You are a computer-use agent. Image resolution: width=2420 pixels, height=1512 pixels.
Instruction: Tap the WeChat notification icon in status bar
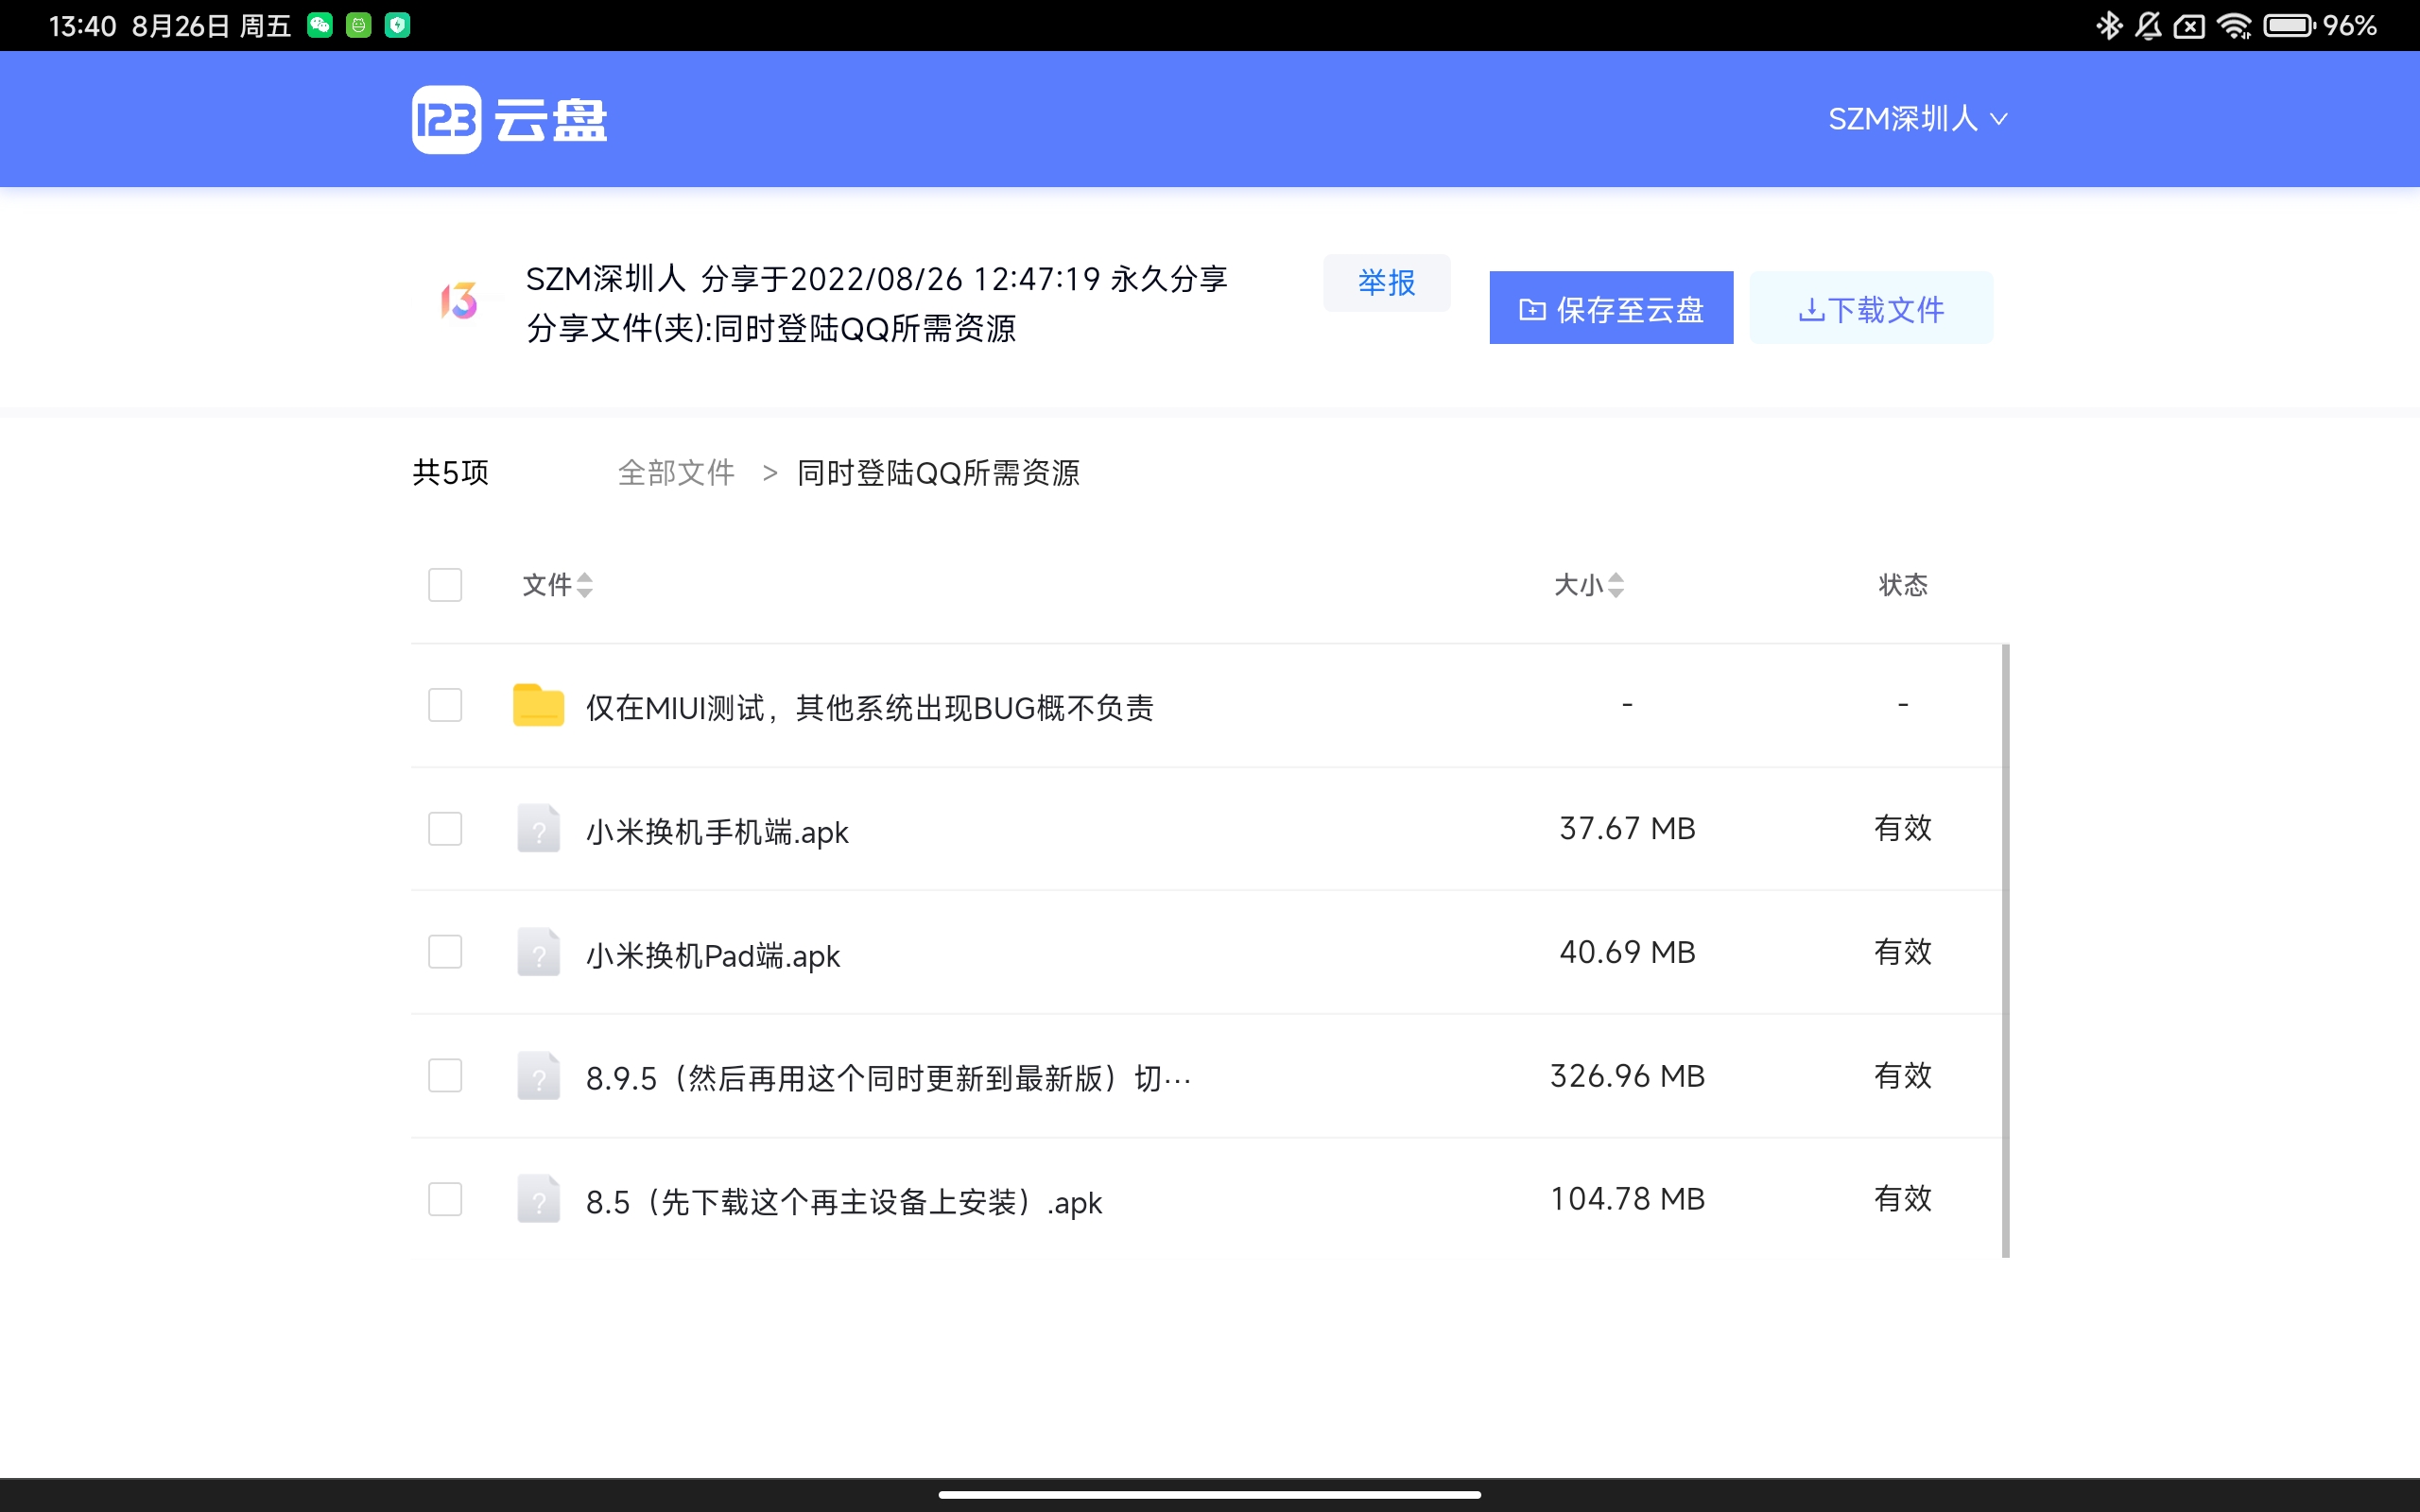click(x=320, y=25)
